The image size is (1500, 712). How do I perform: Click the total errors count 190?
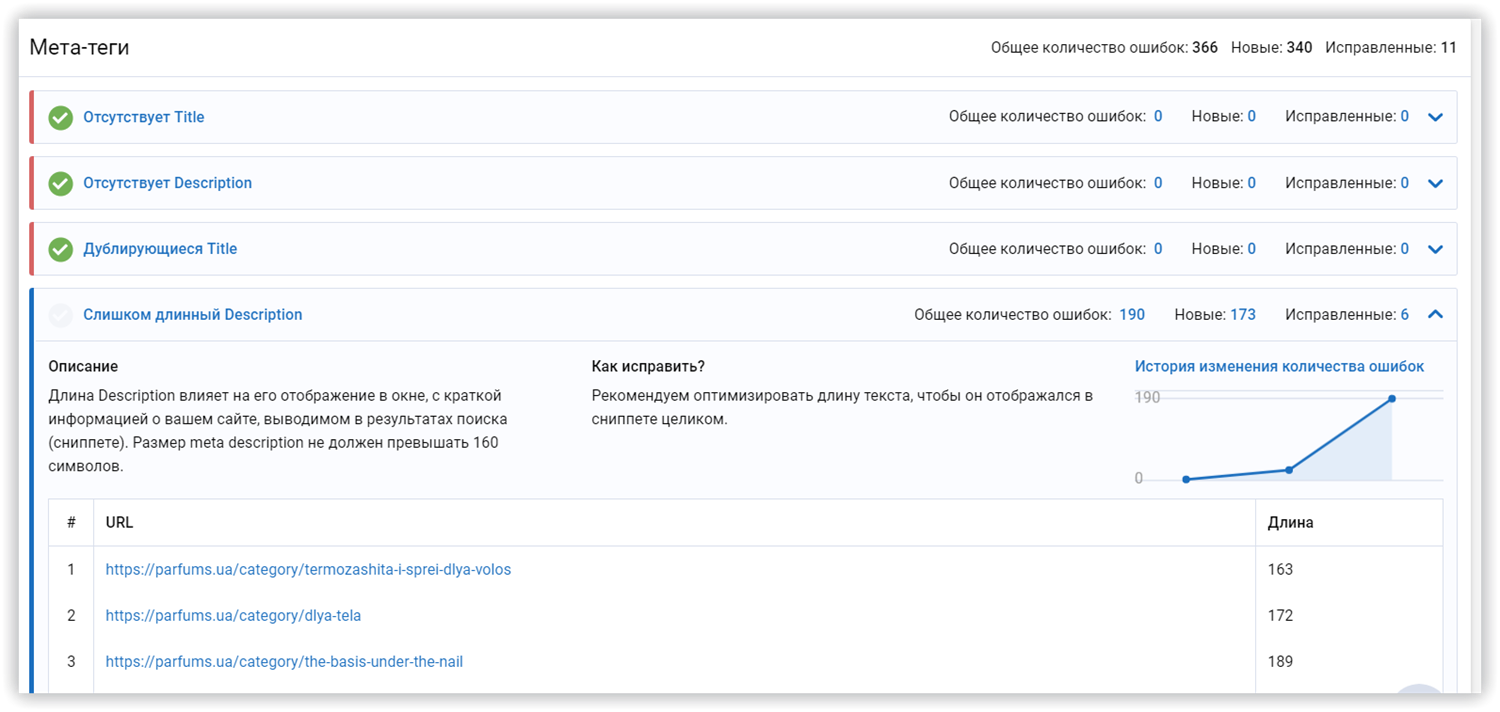pos(1132,315)
